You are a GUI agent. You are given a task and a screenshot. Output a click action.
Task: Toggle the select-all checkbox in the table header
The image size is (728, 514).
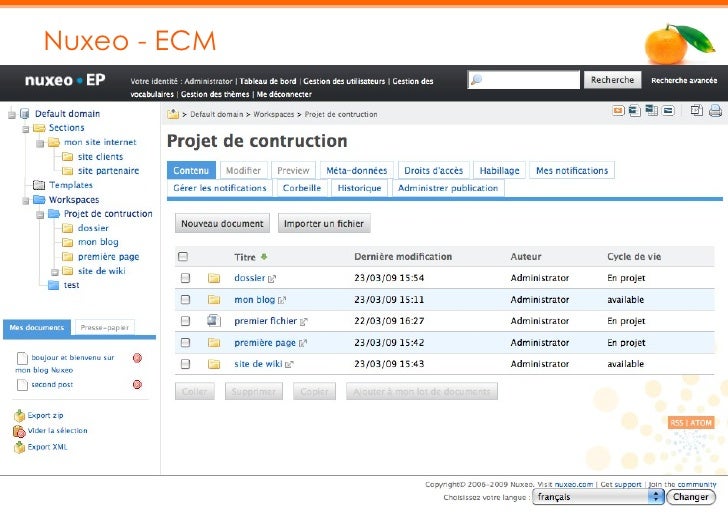tap(183, 256)
